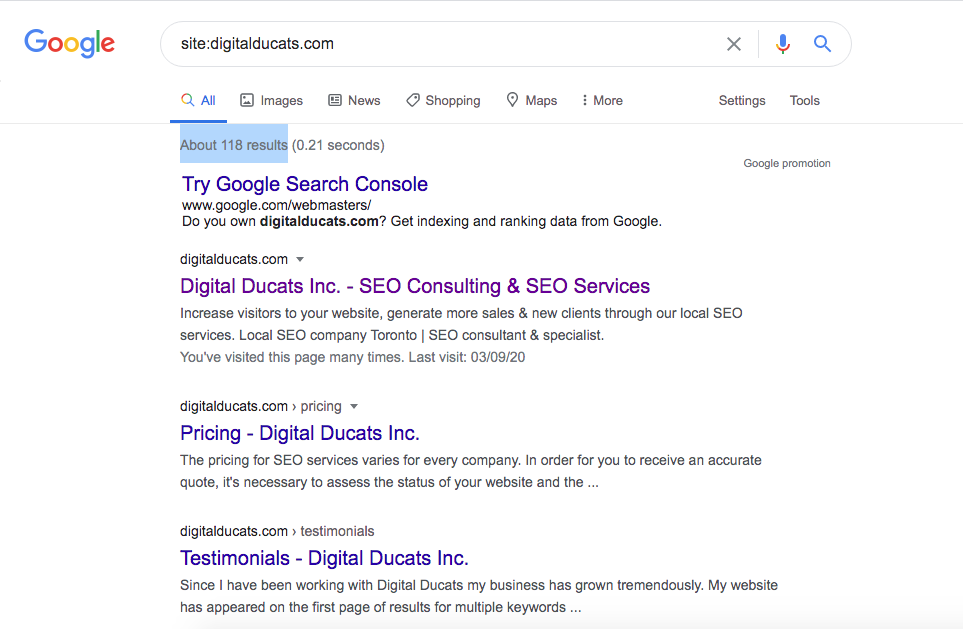The height and width of the screenshot is (629, 963).
Task: Open Digital Ducats Inc. SEO Consulting result
Action: [x=415, y=286]
